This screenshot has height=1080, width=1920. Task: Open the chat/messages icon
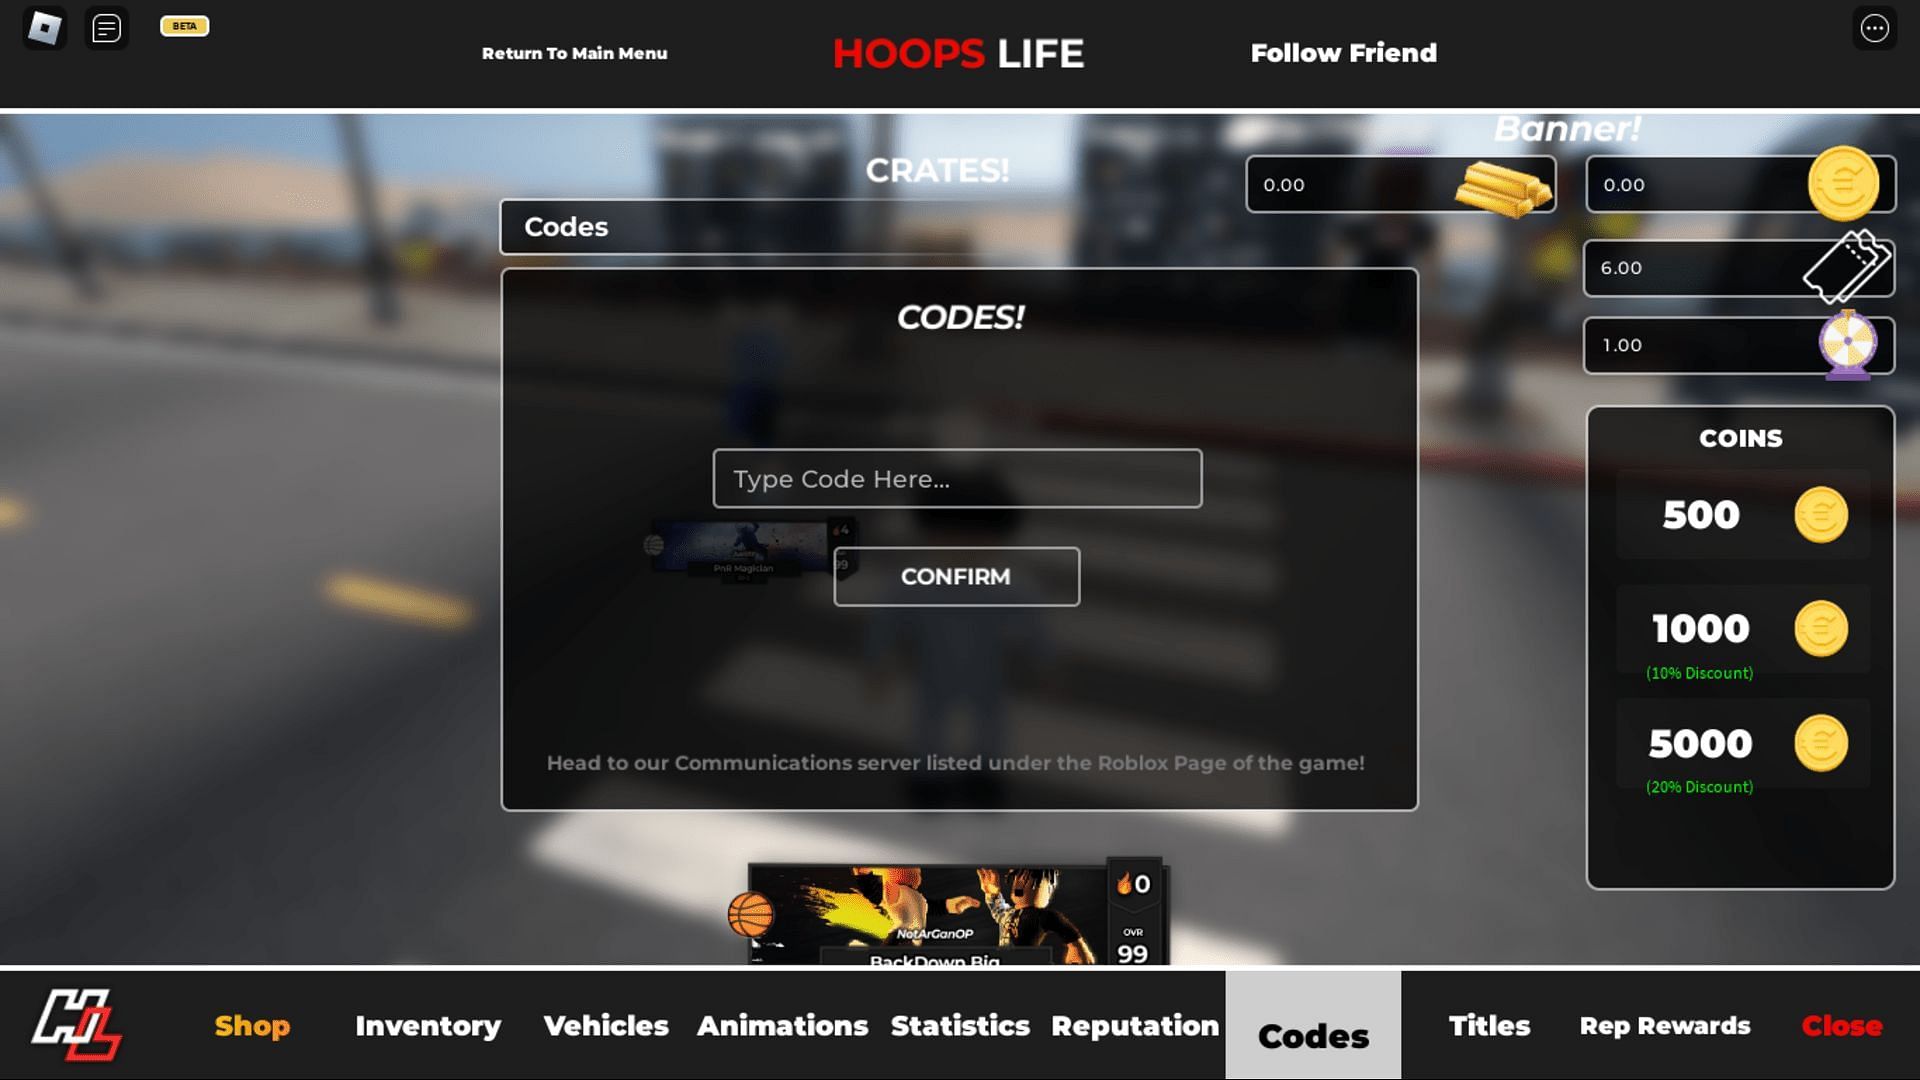tap(105, 26)
